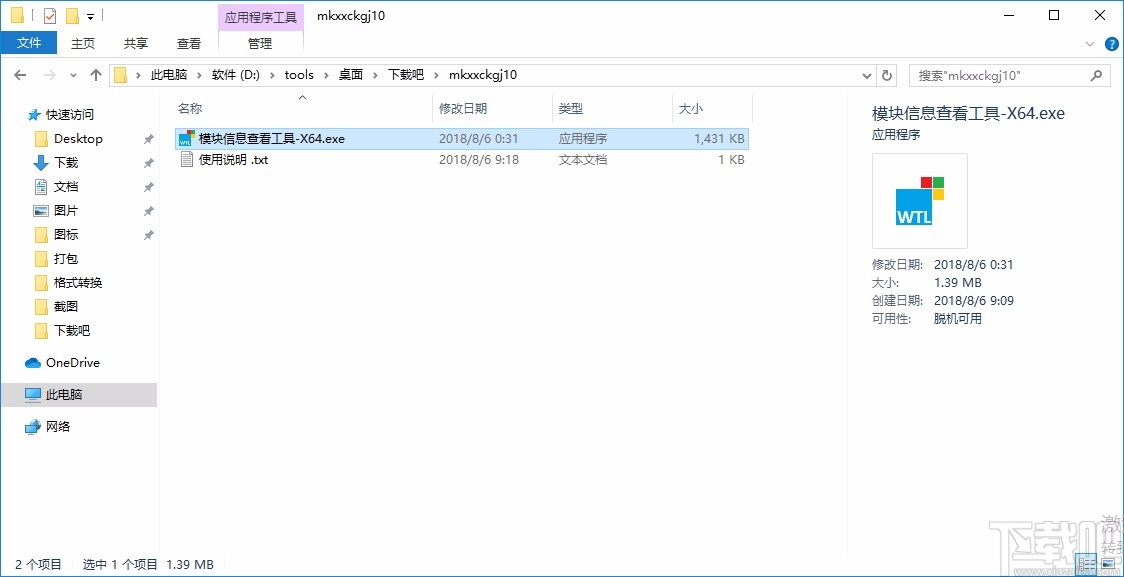Open the recent locations dropdown arrow
Viewport: 1124px width, 577px height.
point(73,75)
